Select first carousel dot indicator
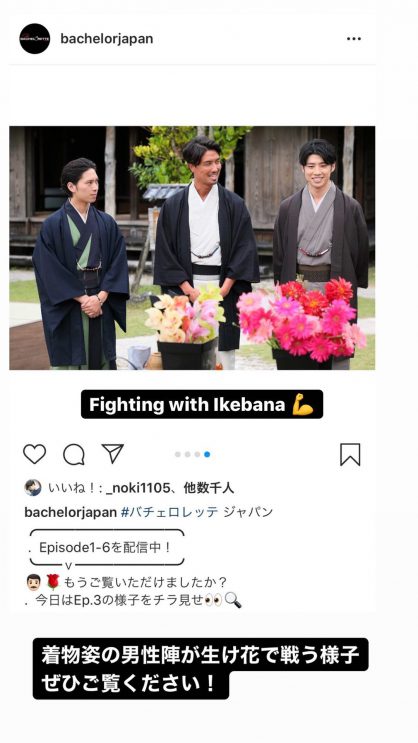Screen dimensions: 418x743 (x=178, y=454)
